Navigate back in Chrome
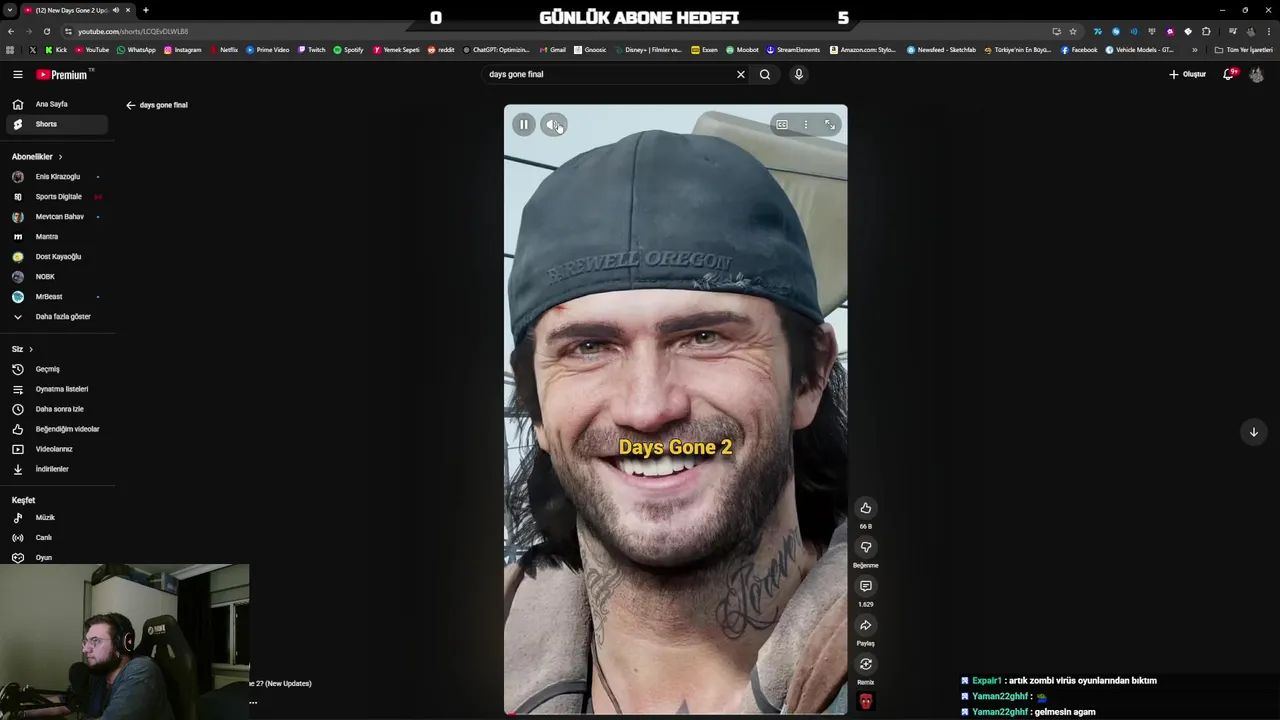Viewport: 1280px width, 720px height. pos(11,31)
